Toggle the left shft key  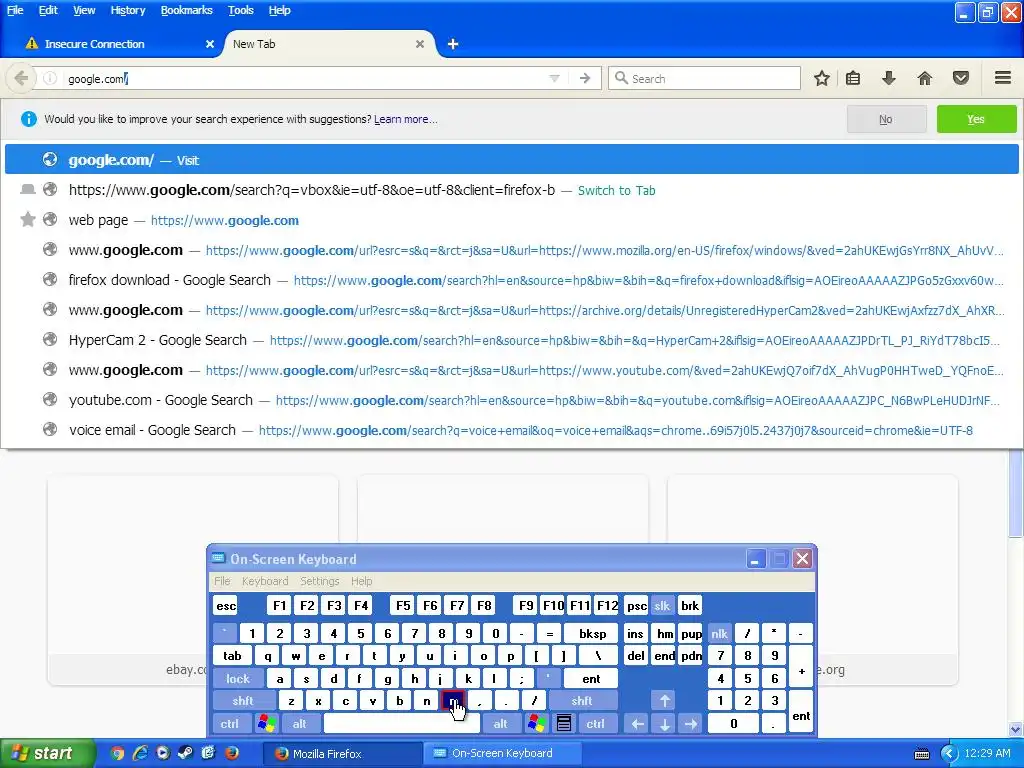(243, 701)
